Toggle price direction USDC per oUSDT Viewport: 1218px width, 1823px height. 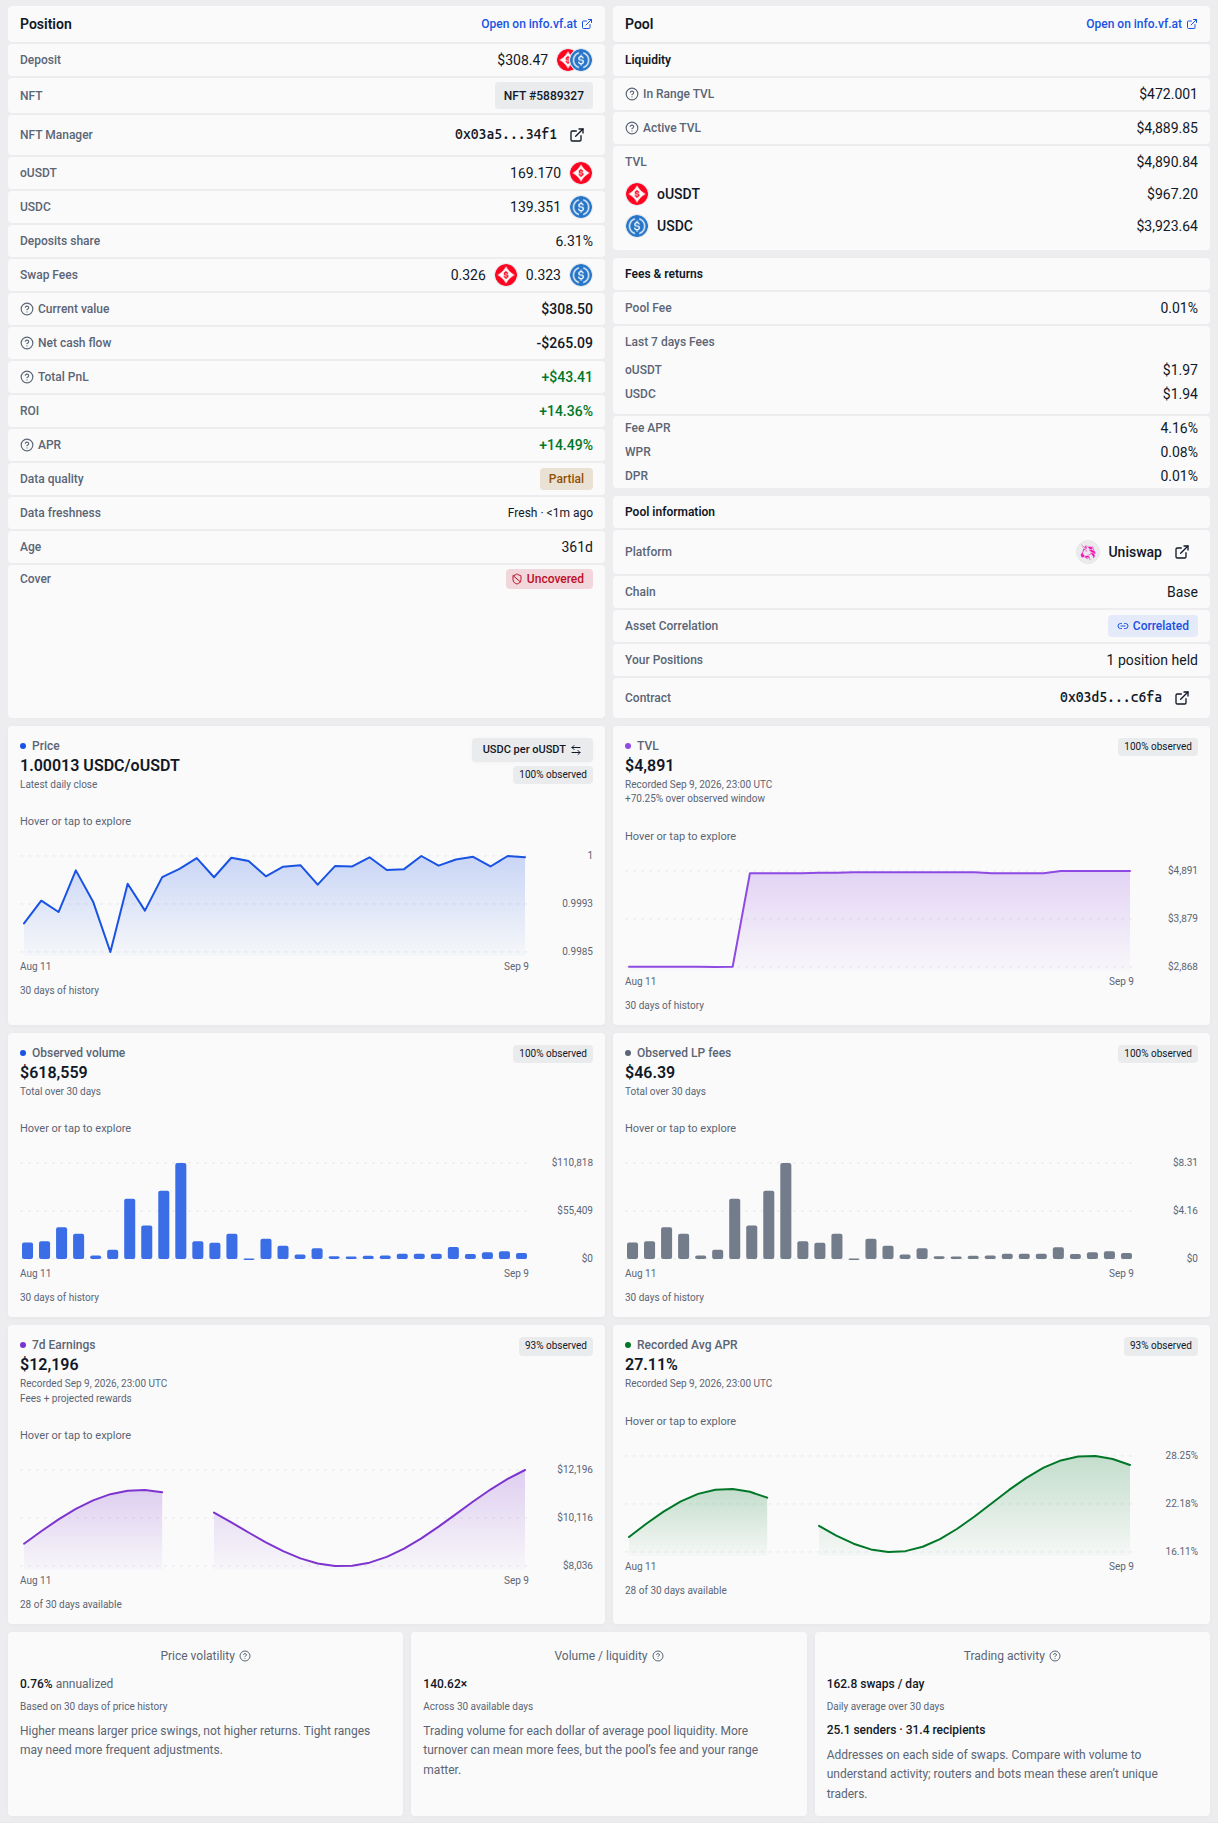pos(532,750)
